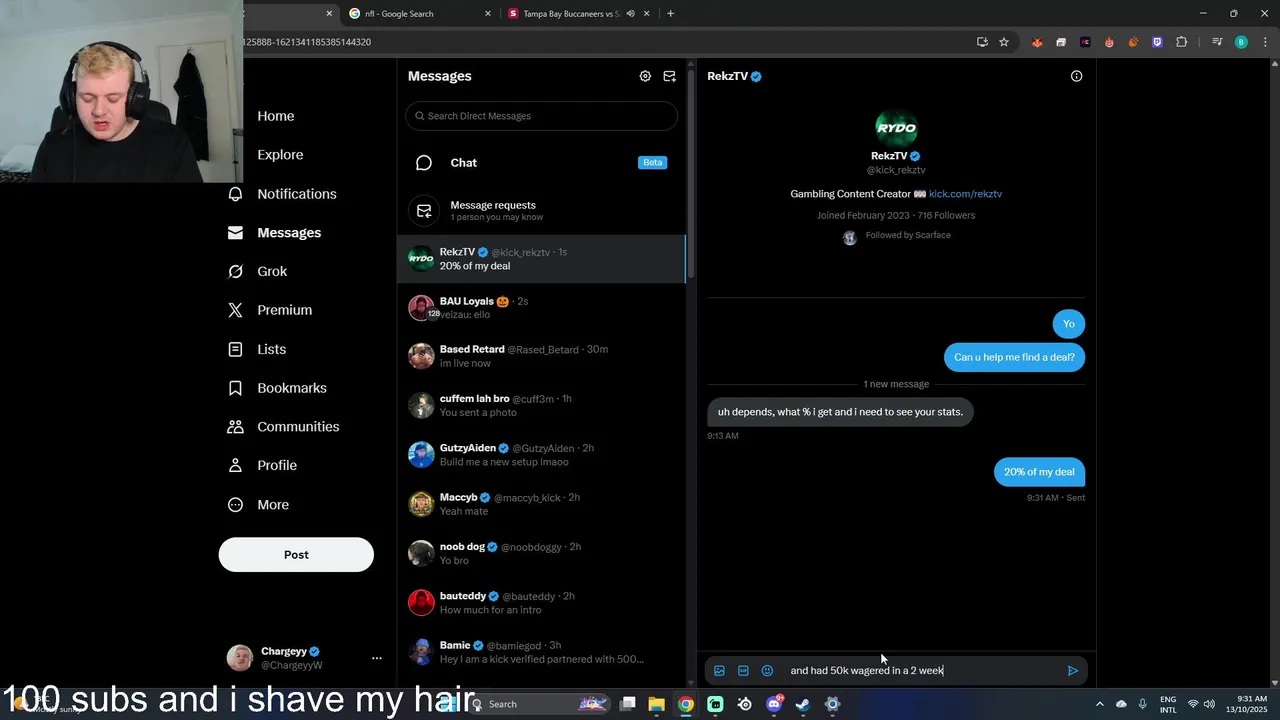Viewport: 1280px width, 720px height.
Task: Open the Based Retard conversation
Action: tap(541, 356)
